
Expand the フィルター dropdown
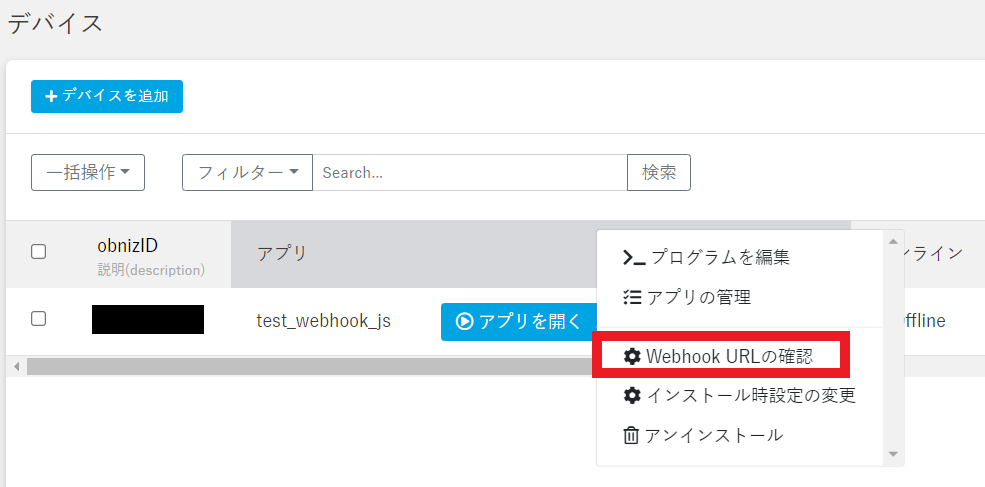247,172
